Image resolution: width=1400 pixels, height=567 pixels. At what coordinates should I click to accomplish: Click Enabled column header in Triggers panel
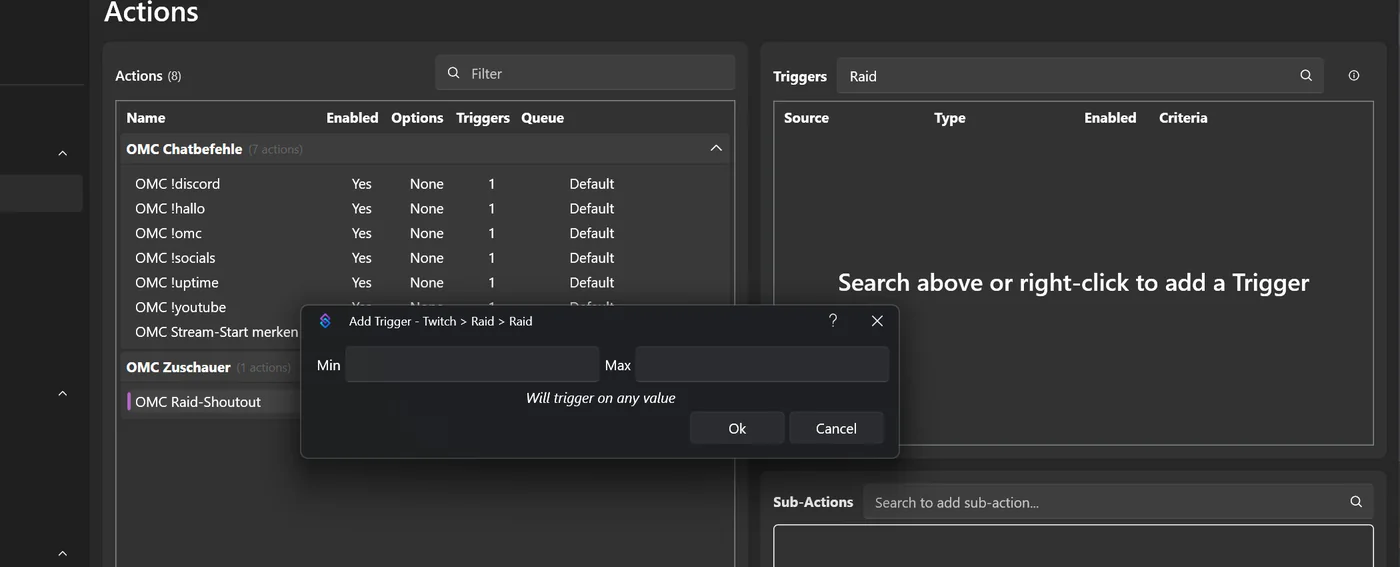pyautogui.click(x=1110, y=118)
